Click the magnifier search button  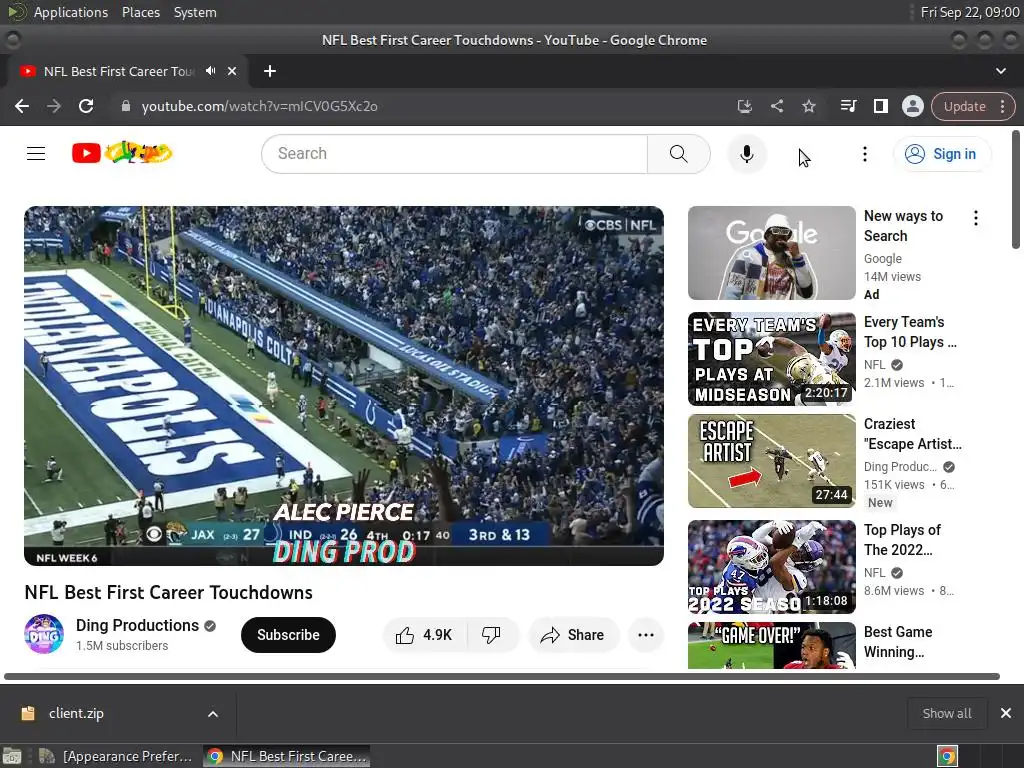[x=679, y=154]
